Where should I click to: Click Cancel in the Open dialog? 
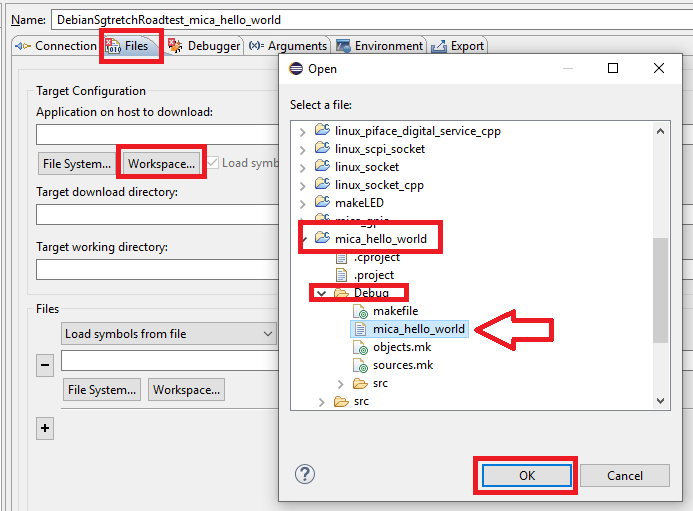point(624,476)
